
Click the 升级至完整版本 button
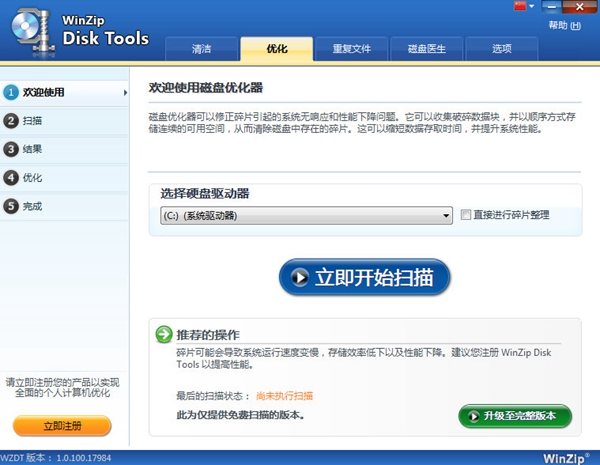(x=515, y=416)
